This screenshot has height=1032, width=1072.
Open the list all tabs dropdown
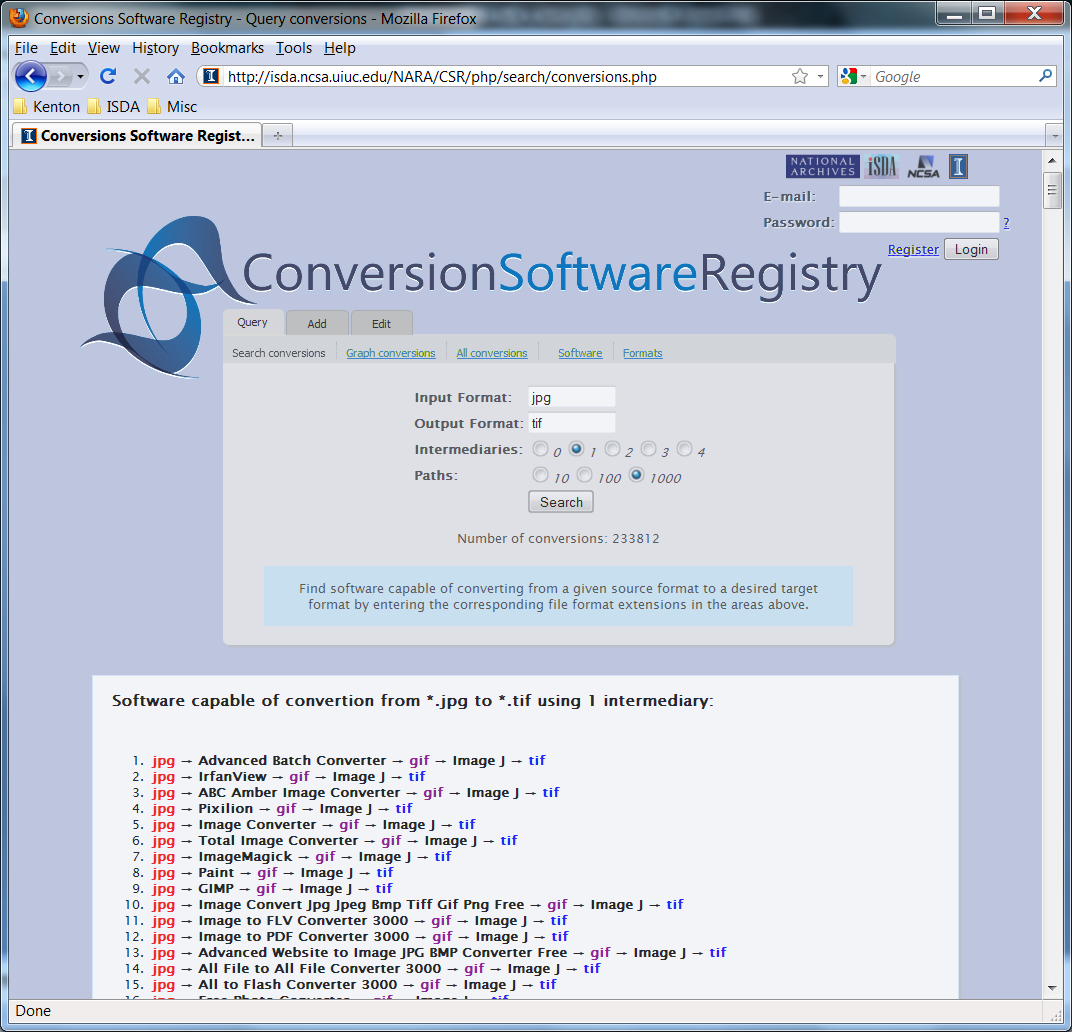coord(1055,135)
